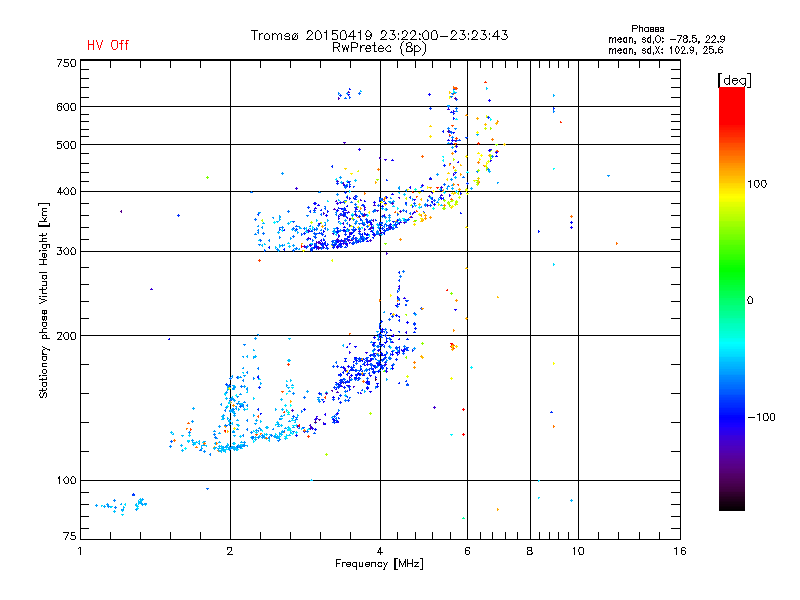This screenshot has height=600, width=800.
Task: Click the y-axis tick label '75'
Action: (70, 536)
